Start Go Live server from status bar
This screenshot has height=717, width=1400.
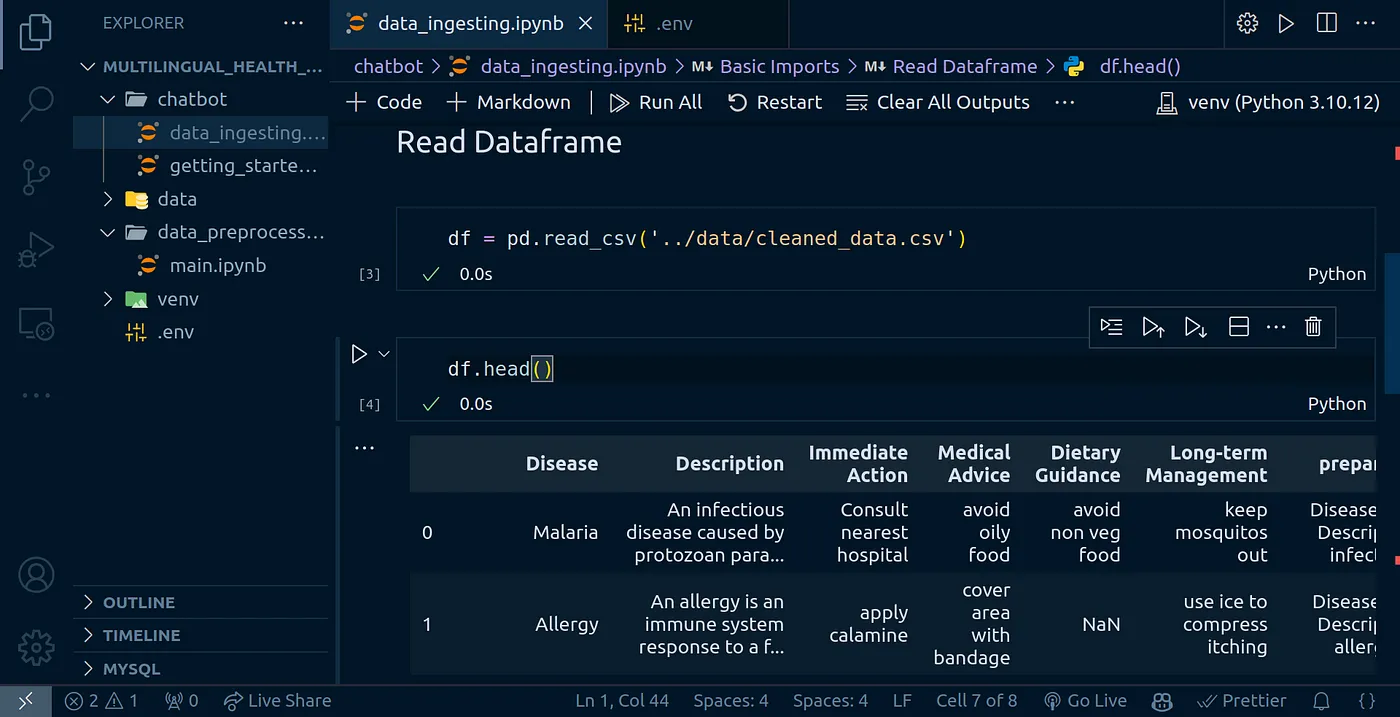(1085, 701)
